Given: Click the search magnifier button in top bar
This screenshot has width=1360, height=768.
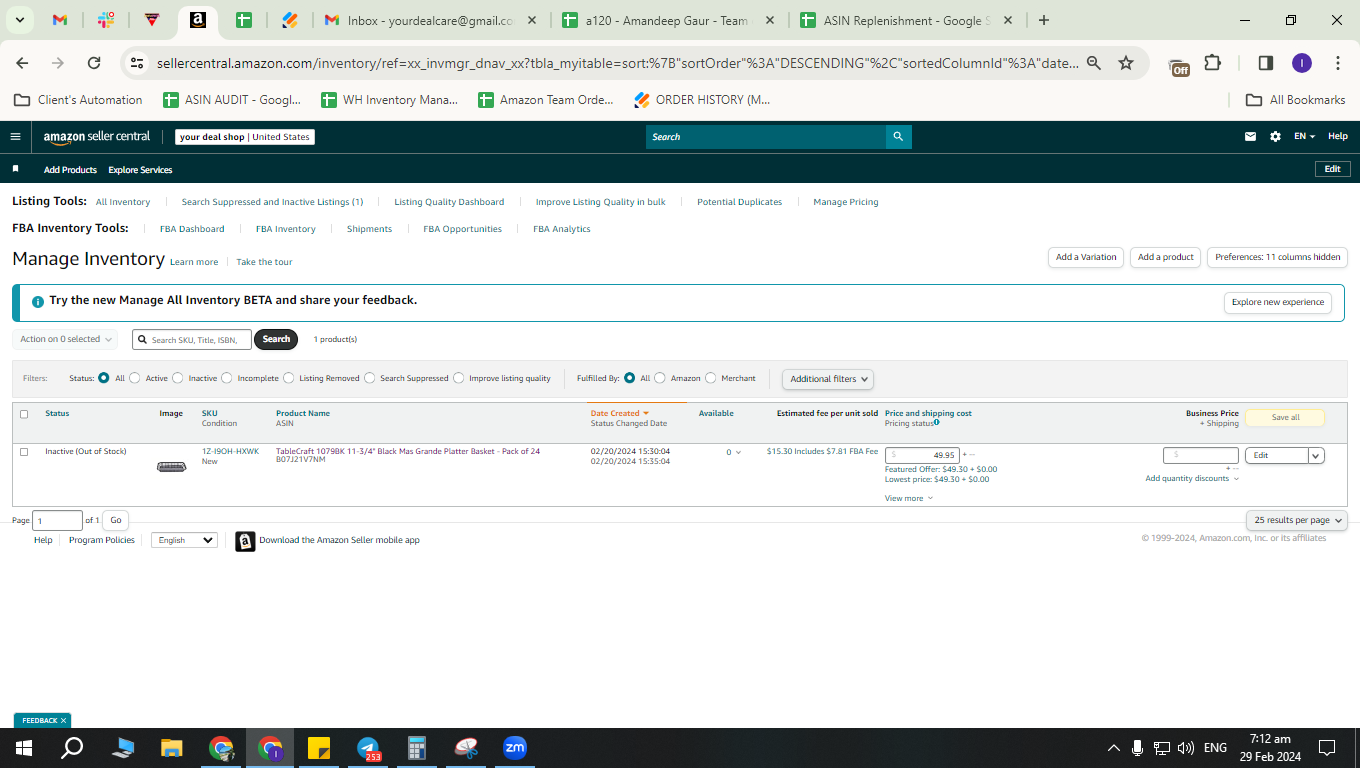Looking at the screenshot, I should [x=898, y=137].
